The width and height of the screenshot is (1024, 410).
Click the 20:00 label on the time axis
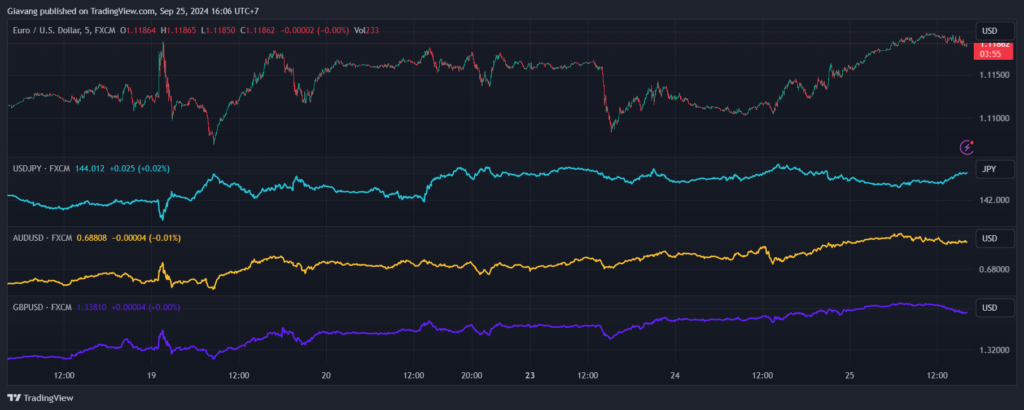(x=472, y=376)
